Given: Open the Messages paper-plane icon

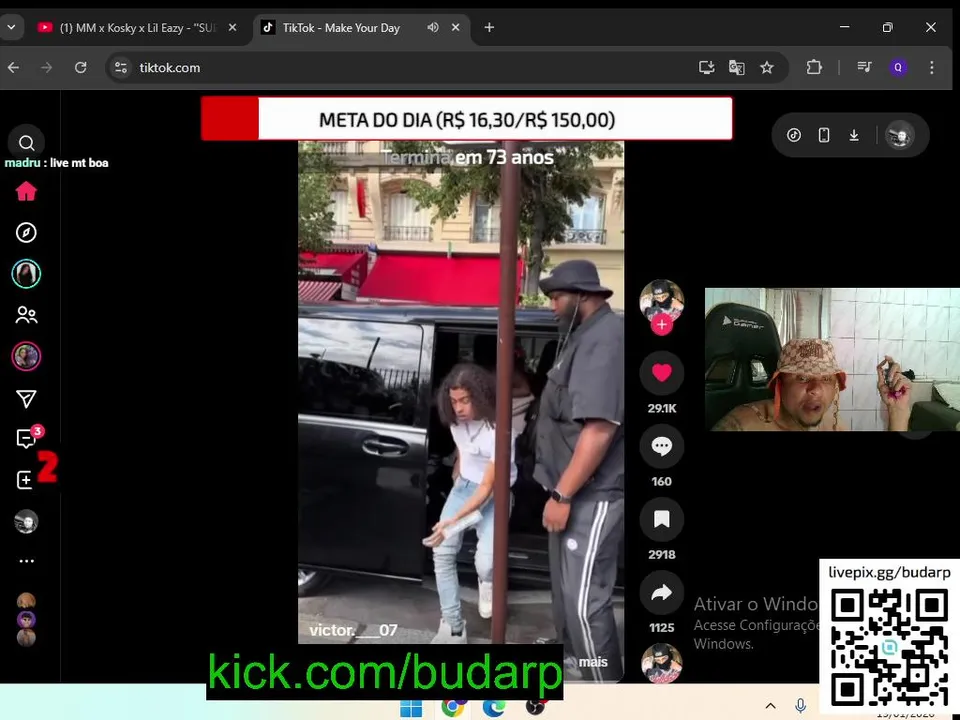Looking at the screenshot, I should (26, 399).
